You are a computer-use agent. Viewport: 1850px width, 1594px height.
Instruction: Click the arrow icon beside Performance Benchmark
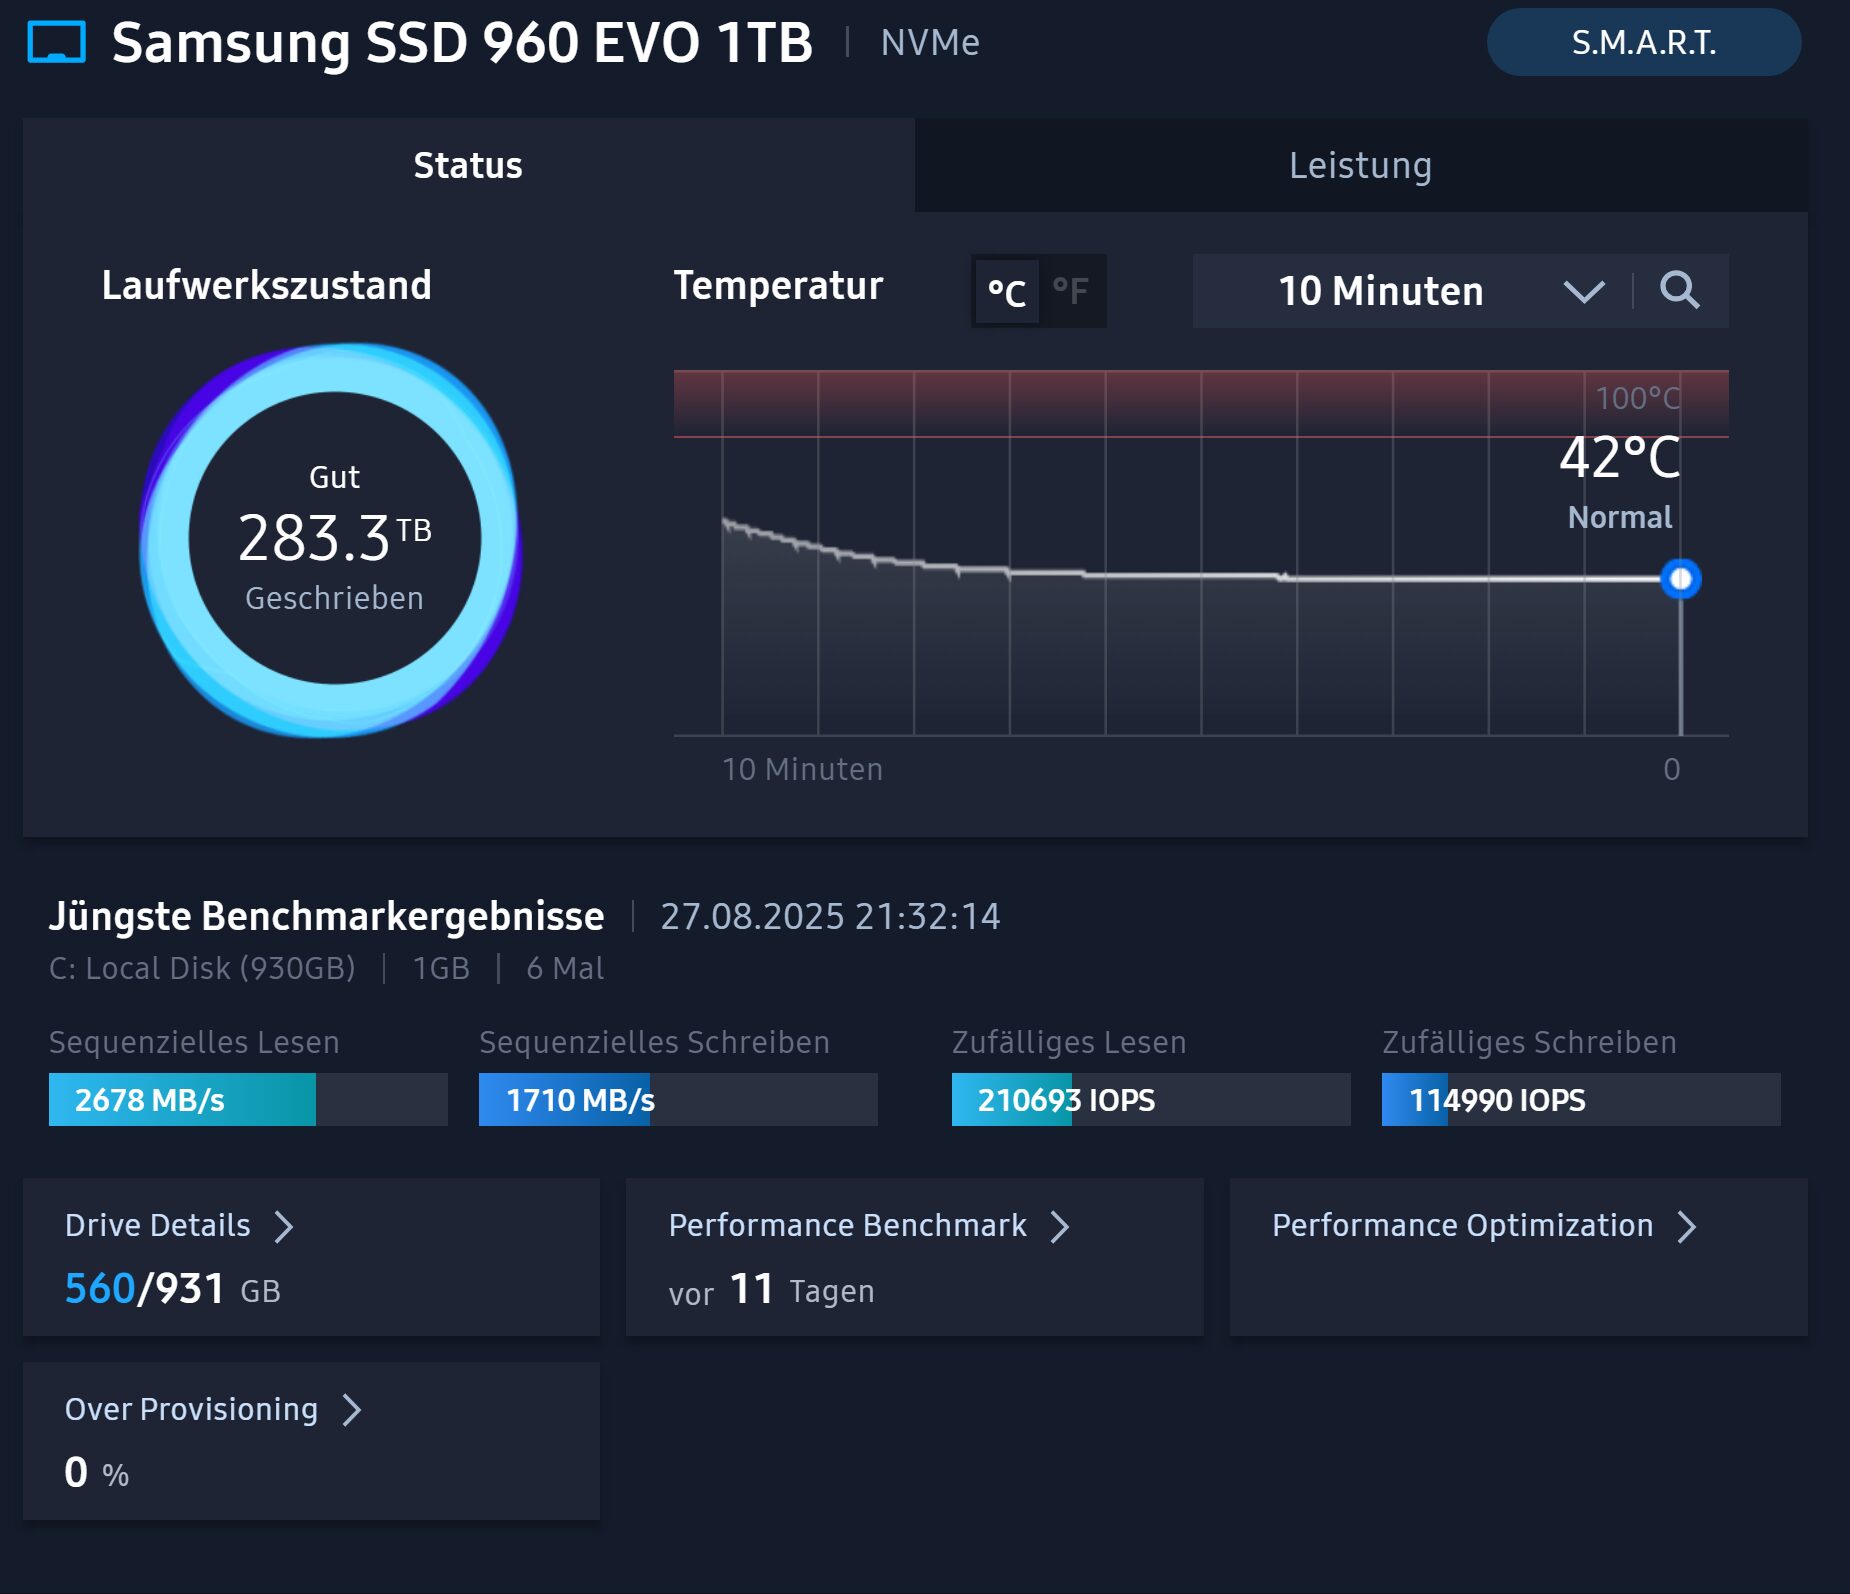tap(1060, 1226)
